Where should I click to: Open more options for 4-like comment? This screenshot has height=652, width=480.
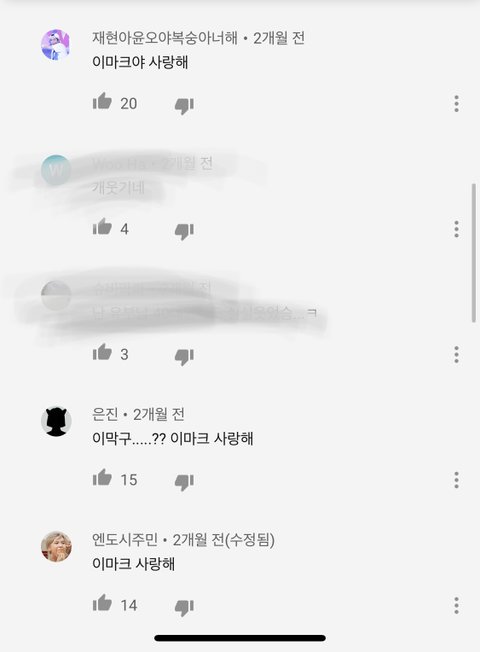[x=456, y=229]
